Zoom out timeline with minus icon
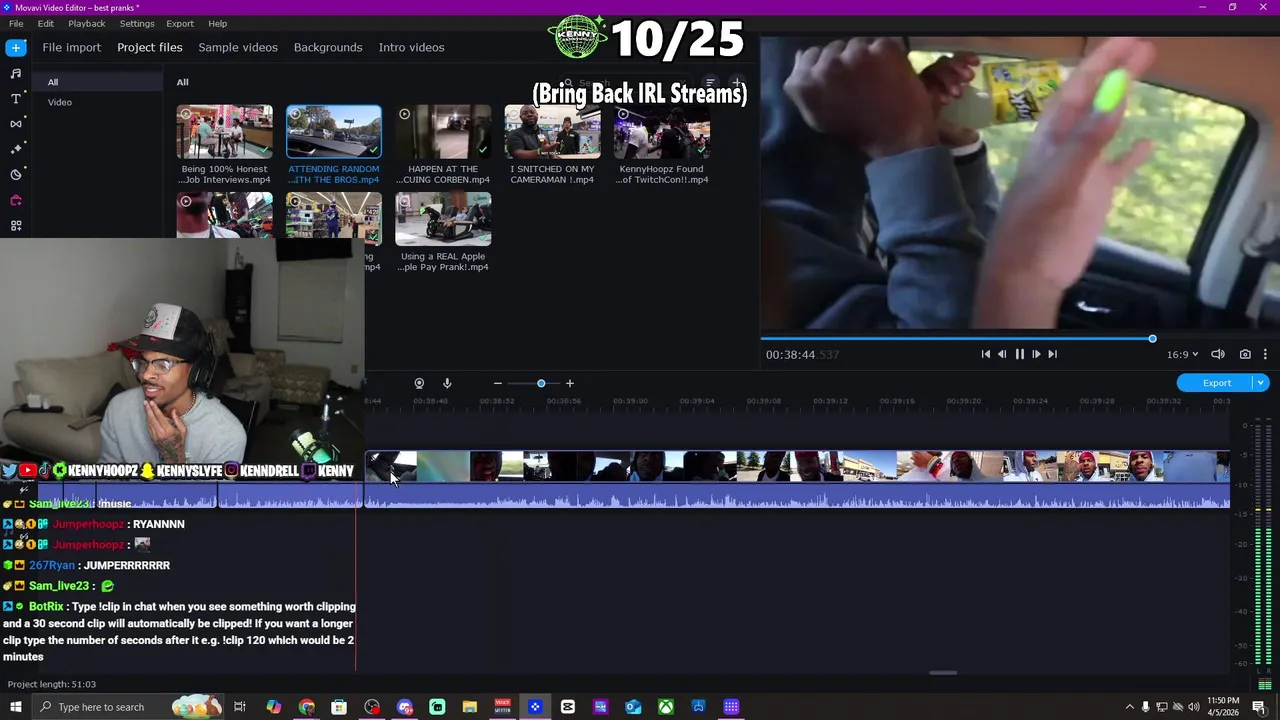The height and width of the screenshot is (720, 1280). pos(497,383)
